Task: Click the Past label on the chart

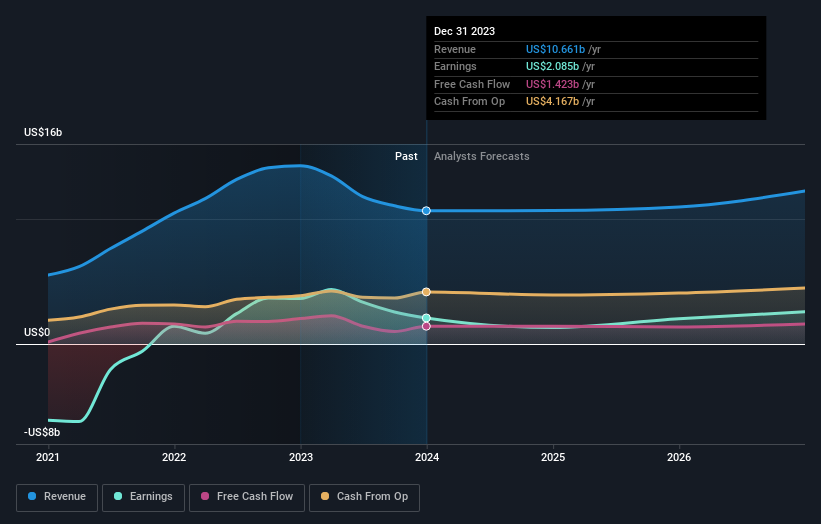Action: (406, 157)
